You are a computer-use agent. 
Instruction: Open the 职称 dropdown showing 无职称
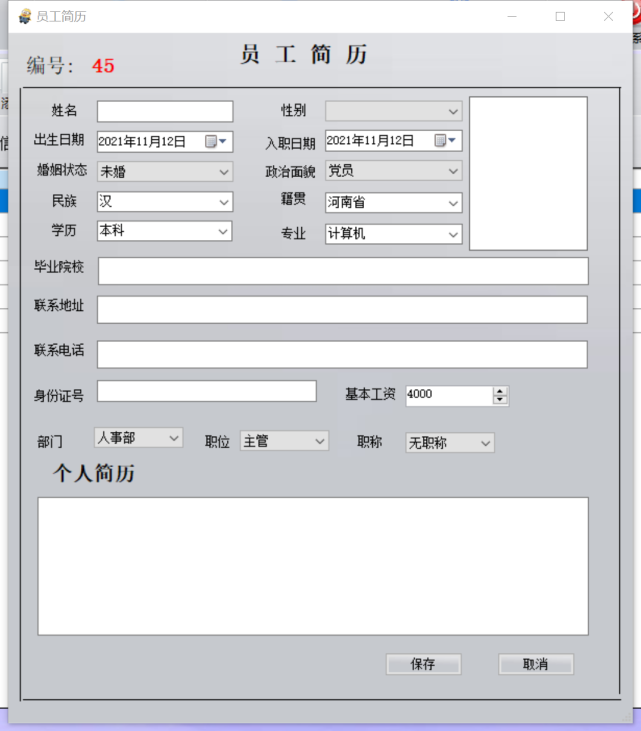coord(450,443)
